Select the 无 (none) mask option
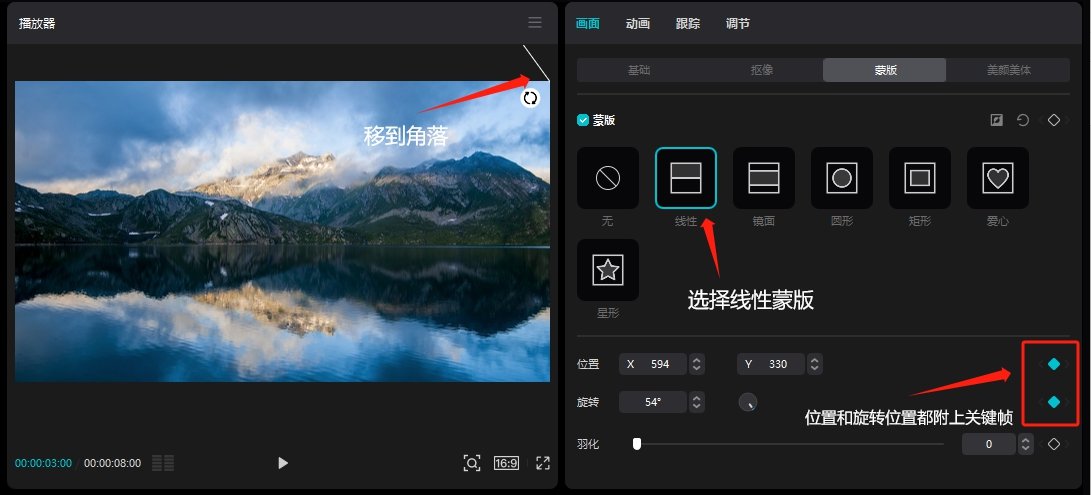This screenshot has height=495, width=1091. pyautogui.click(x=607, y=178)
